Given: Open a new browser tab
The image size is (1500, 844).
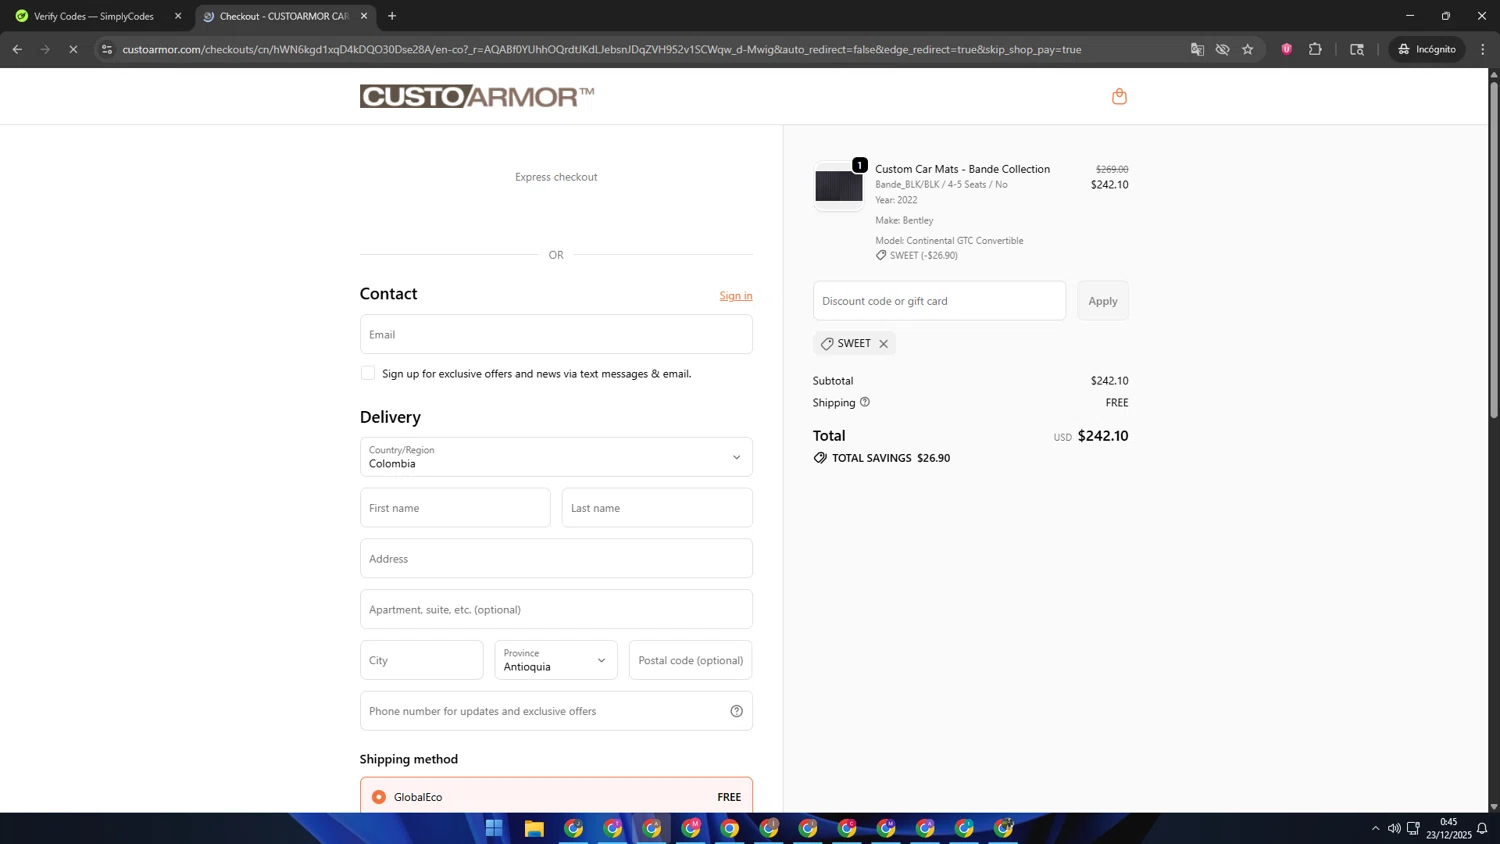Looking at the screenshot, I should pos(392,16).
